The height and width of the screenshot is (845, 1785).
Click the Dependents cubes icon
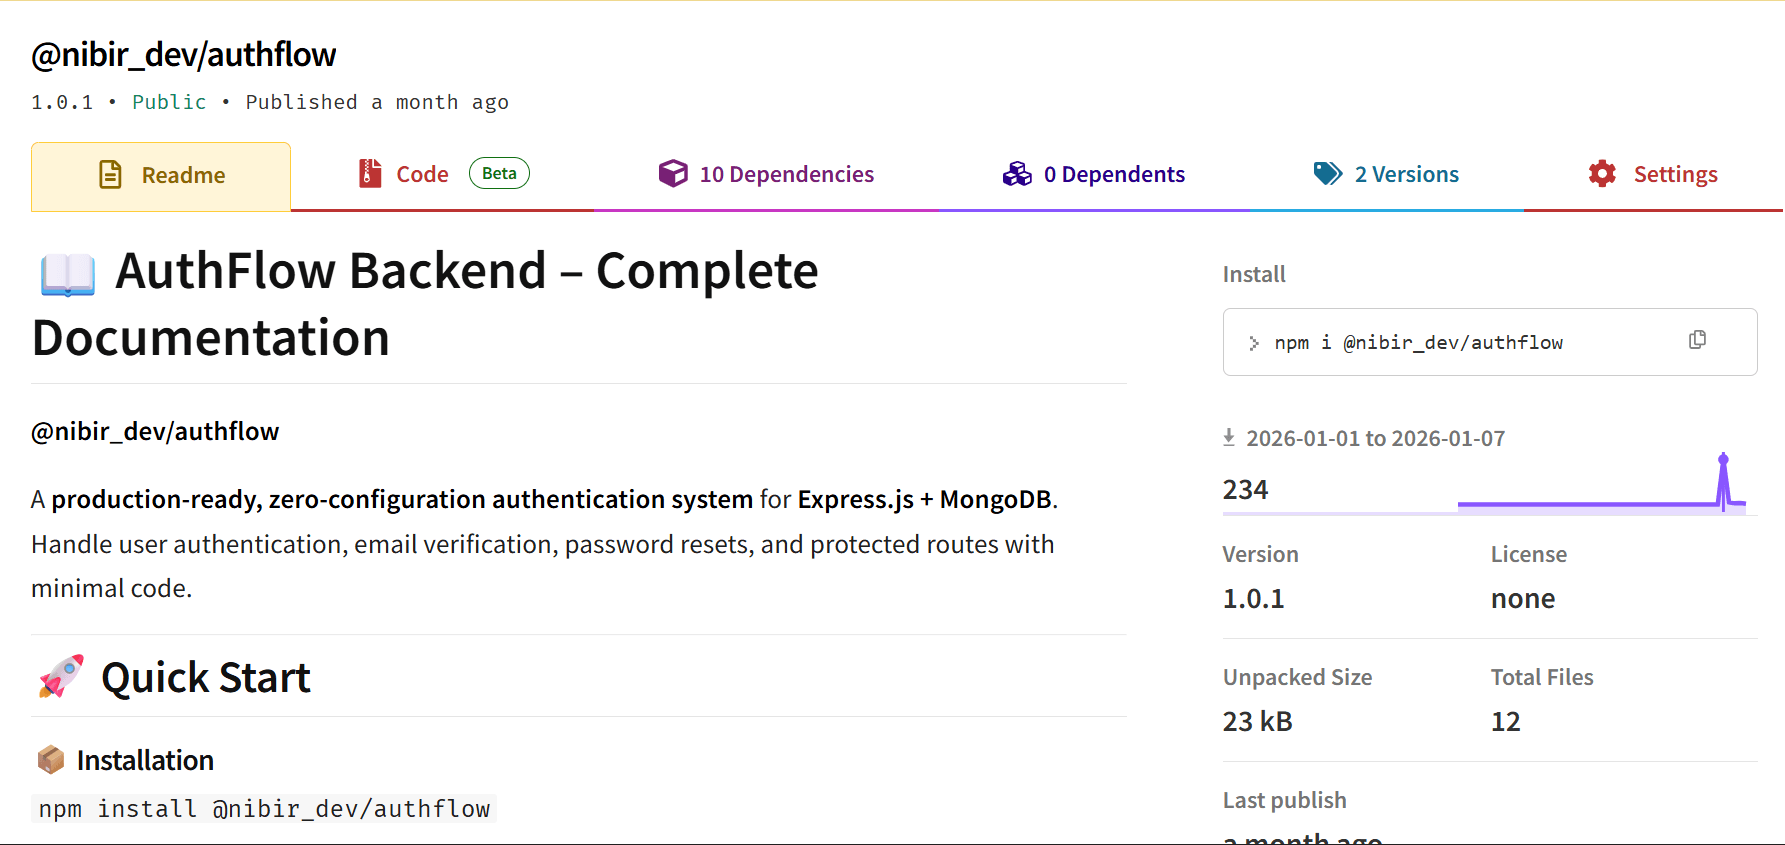click(1017, 174)
